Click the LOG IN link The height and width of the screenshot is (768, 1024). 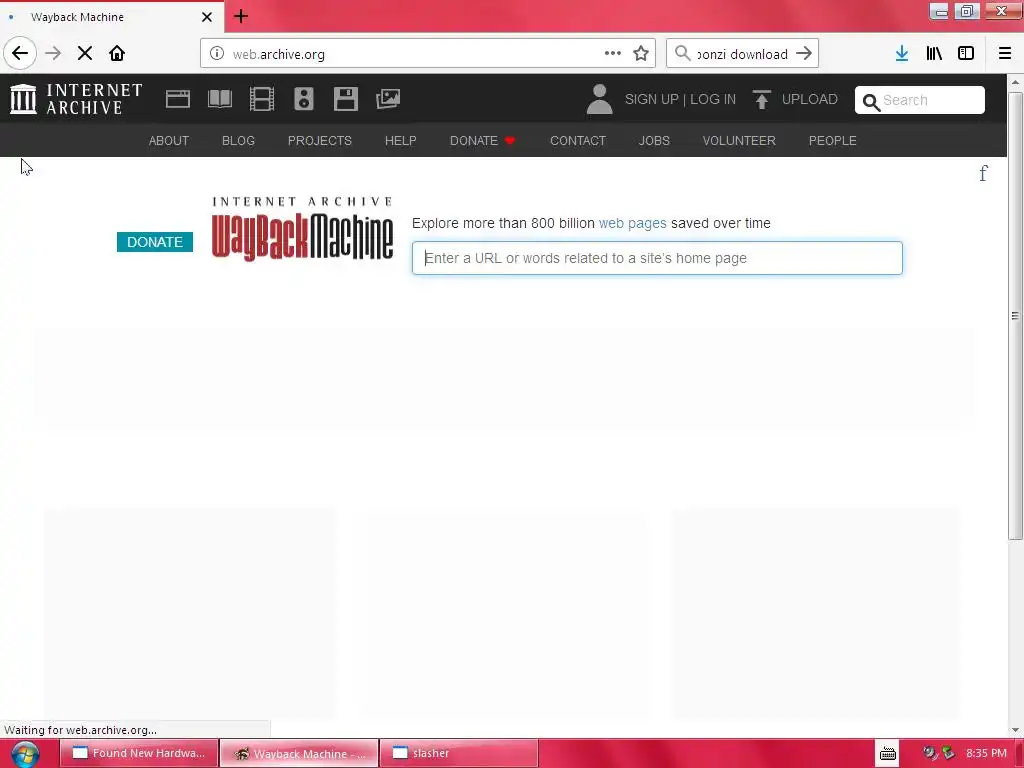pos(713,99)
